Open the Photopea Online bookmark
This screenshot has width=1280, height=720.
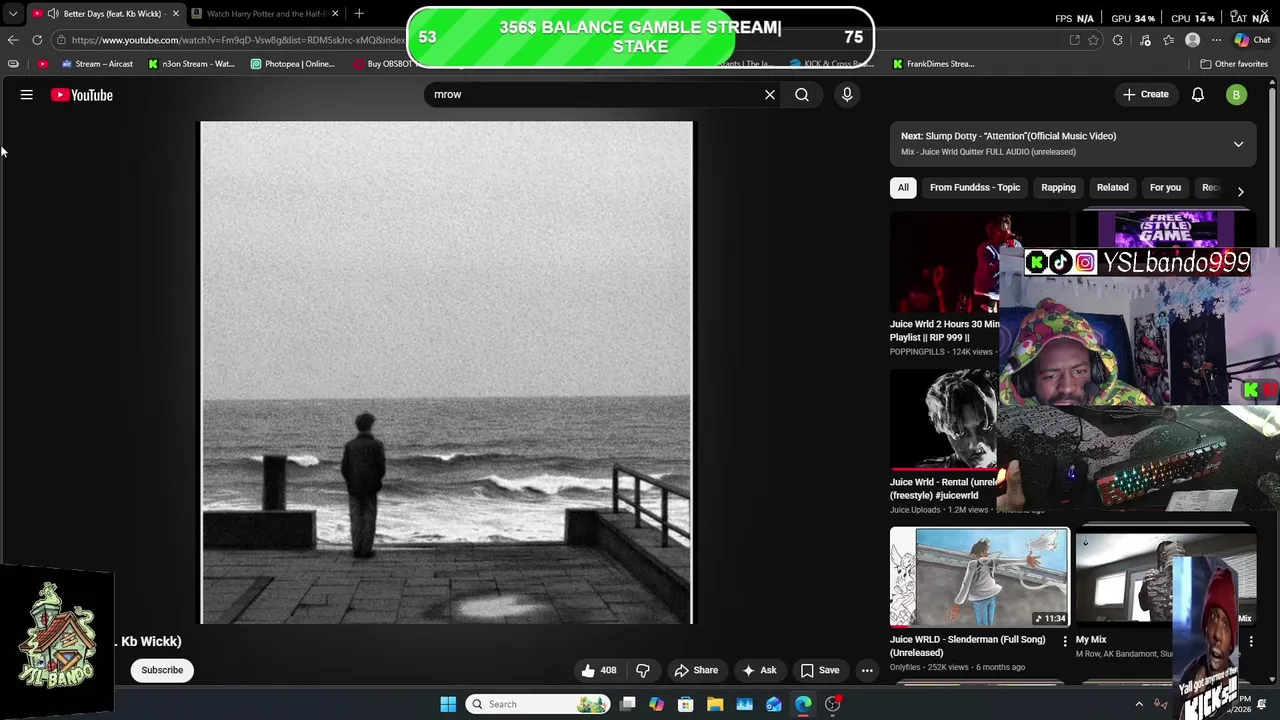(x=293, y=64)
